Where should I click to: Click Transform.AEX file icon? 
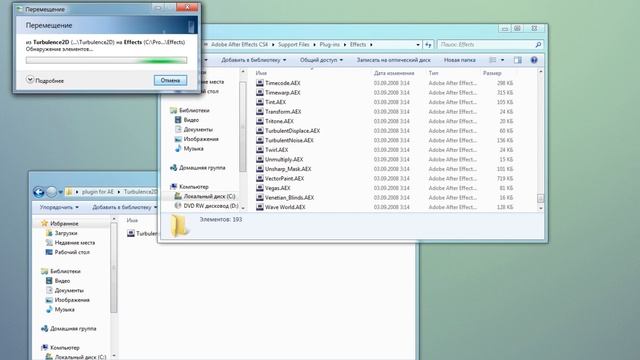(x=260, y=111)
